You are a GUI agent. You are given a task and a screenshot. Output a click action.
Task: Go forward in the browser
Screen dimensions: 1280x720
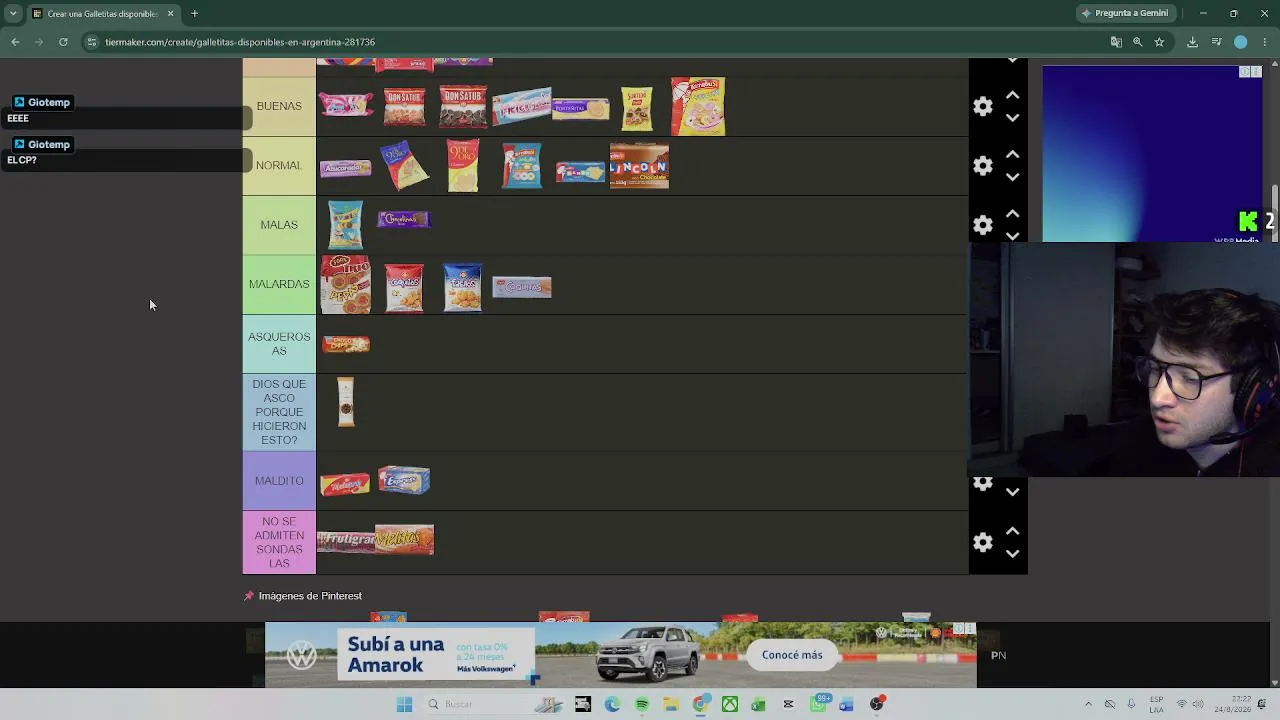[39, 42]
